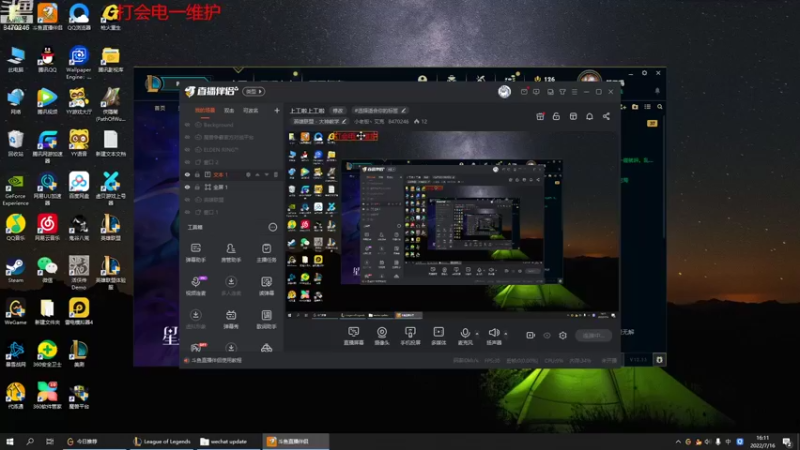The image size is (800, 450).
Task: Expand the microphone options arrow
Action: click(x=477, y=334)
